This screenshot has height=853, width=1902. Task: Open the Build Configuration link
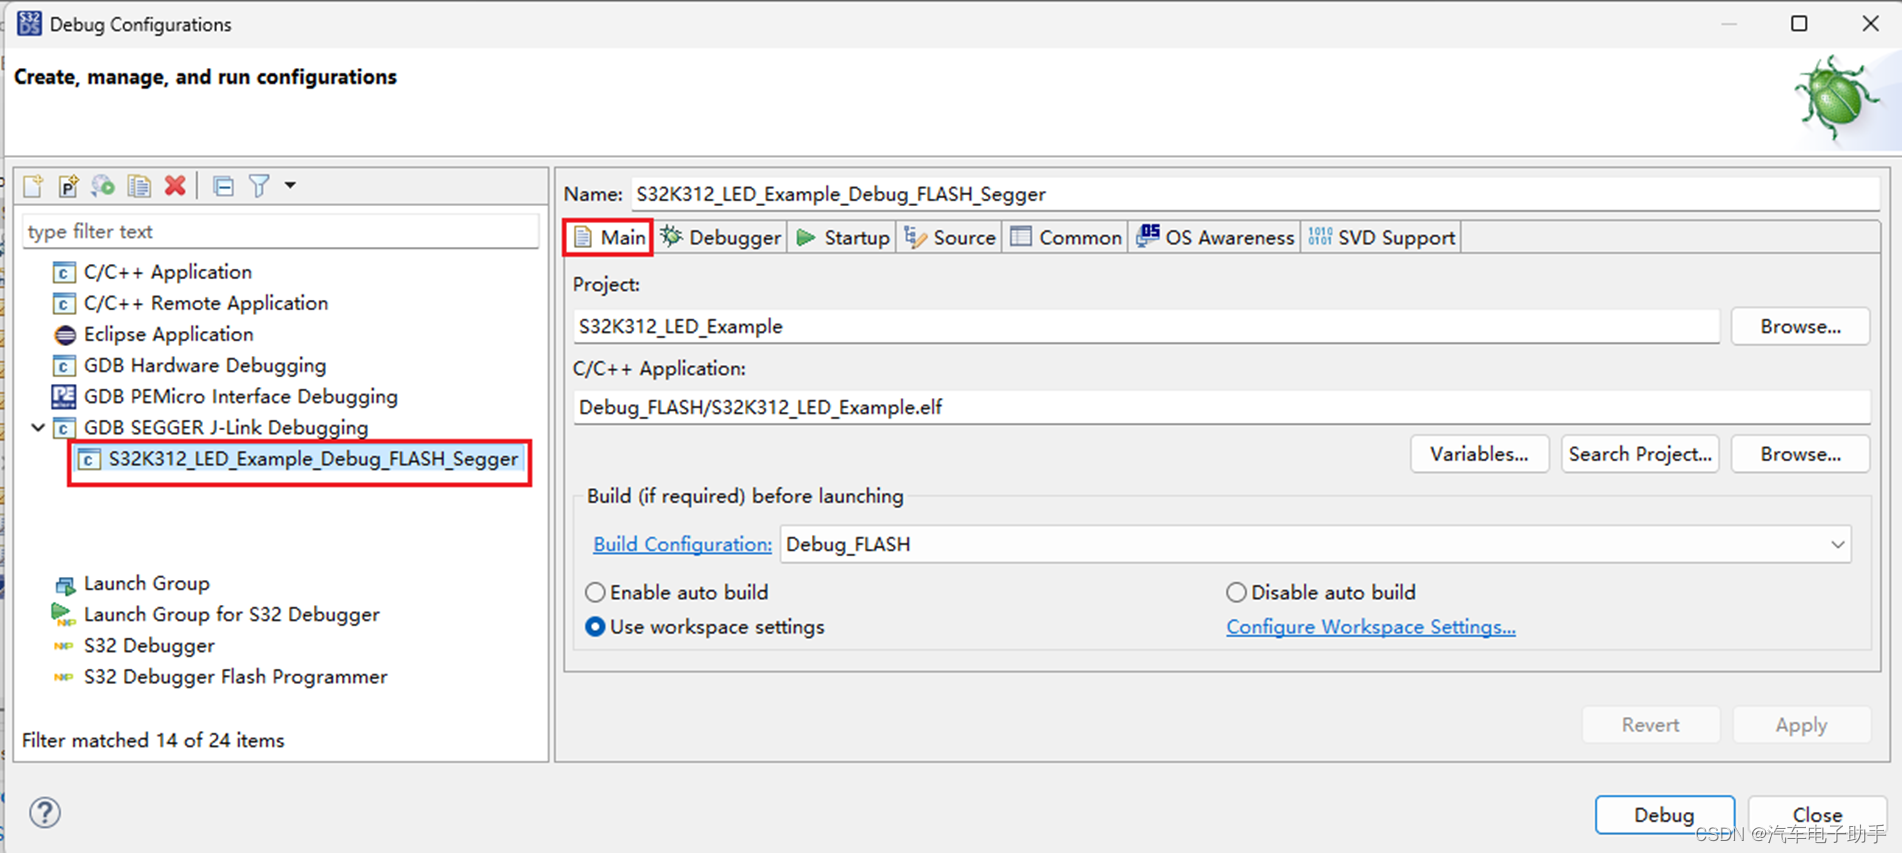click(682, 544)
